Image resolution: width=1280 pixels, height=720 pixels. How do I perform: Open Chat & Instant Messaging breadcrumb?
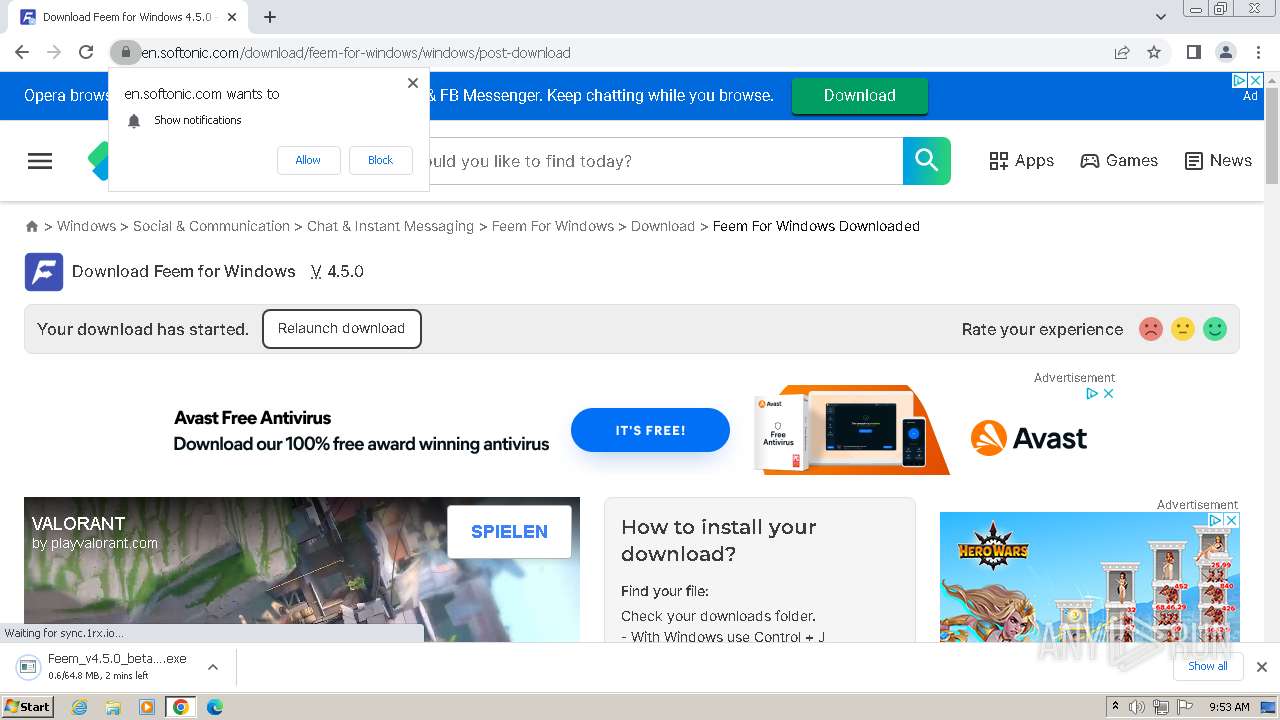(x=390, y=226)
